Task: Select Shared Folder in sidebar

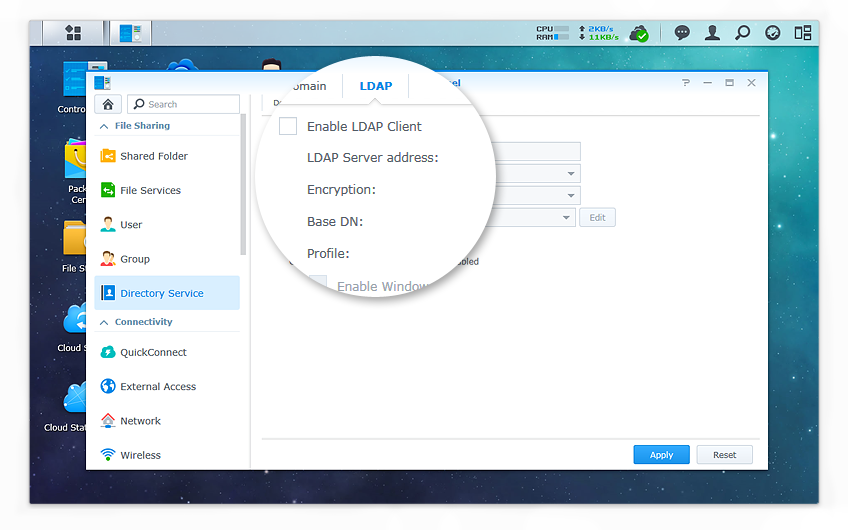Action: [167, 156]
